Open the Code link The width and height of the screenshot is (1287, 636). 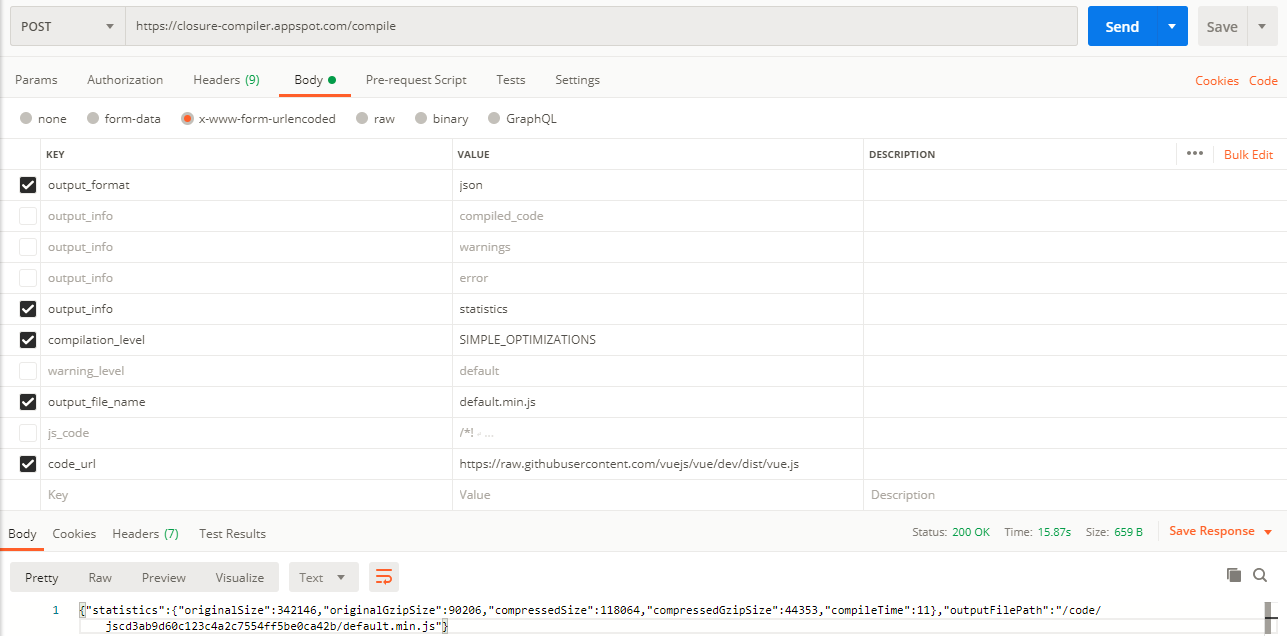click(1263, 81)
